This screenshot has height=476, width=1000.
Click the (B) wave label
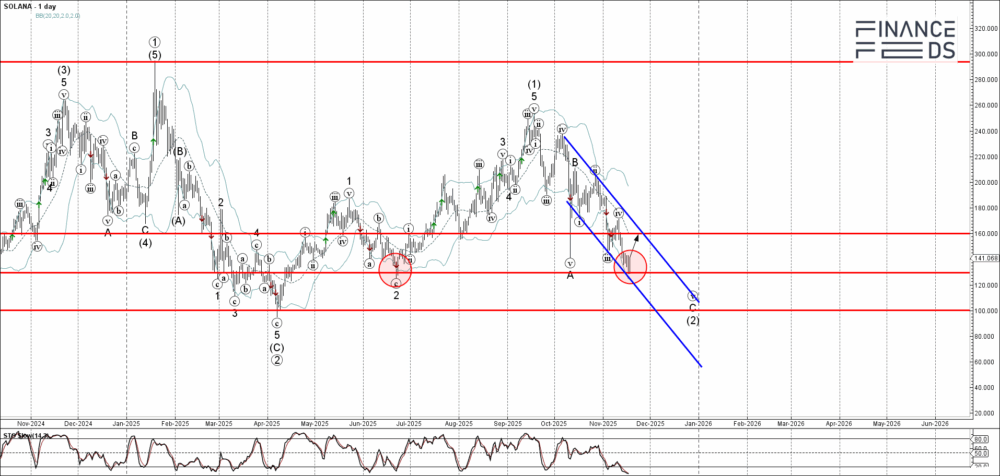pyautogui.click(x=180, y=152)
